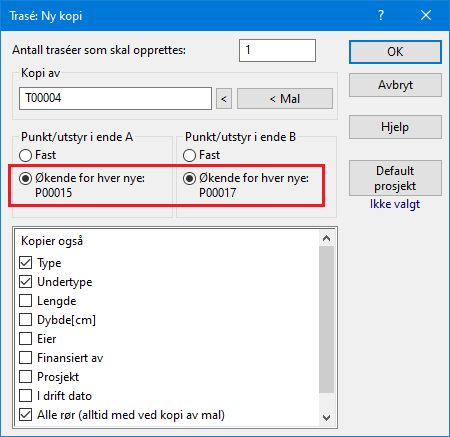Close the Trasé: Ny kopi dialog
This screenshot has height=437, width=450.
pos(426,15)
